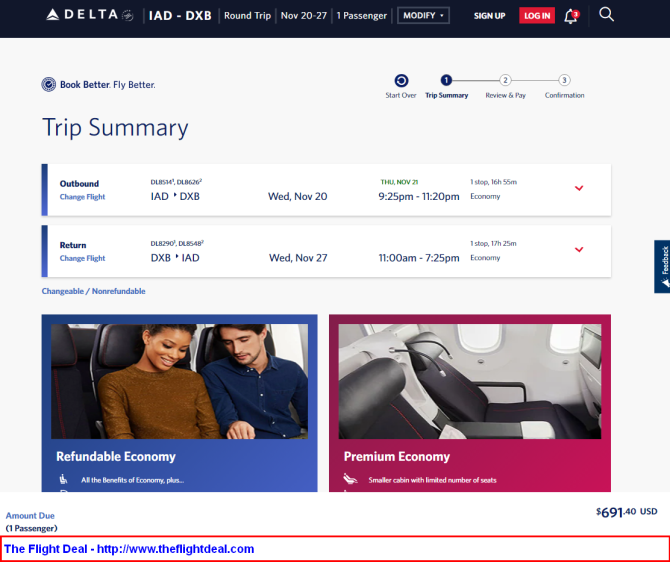Click the DL8514, DL8626 flight numbers
Screen dimensions: 670x562
(176, 182)
